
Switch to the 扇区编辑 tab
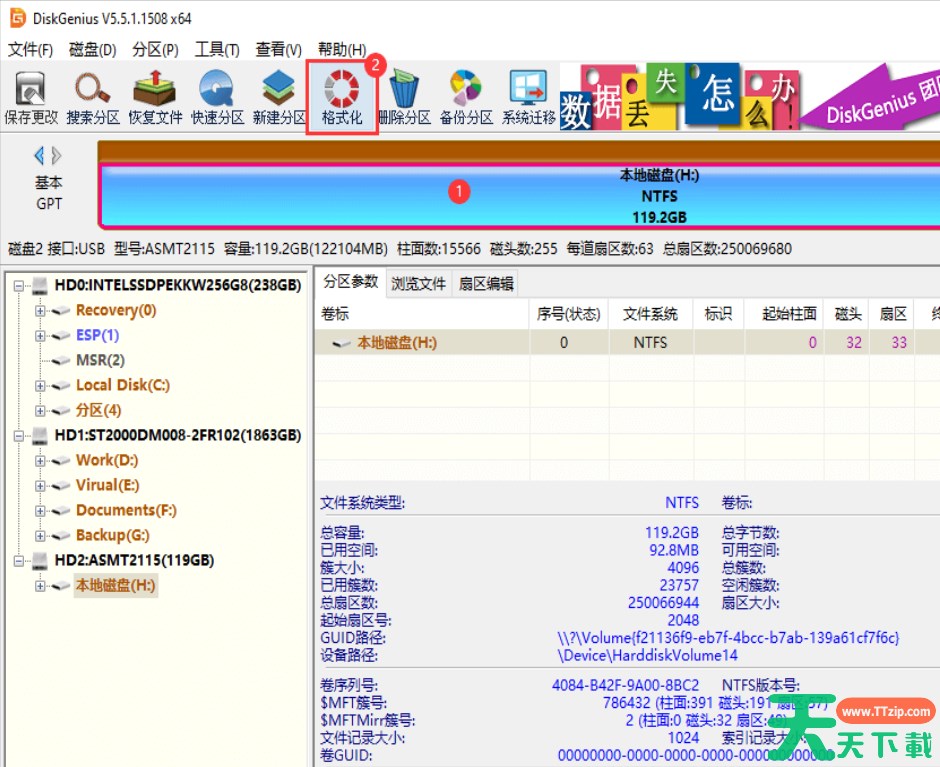486,284
